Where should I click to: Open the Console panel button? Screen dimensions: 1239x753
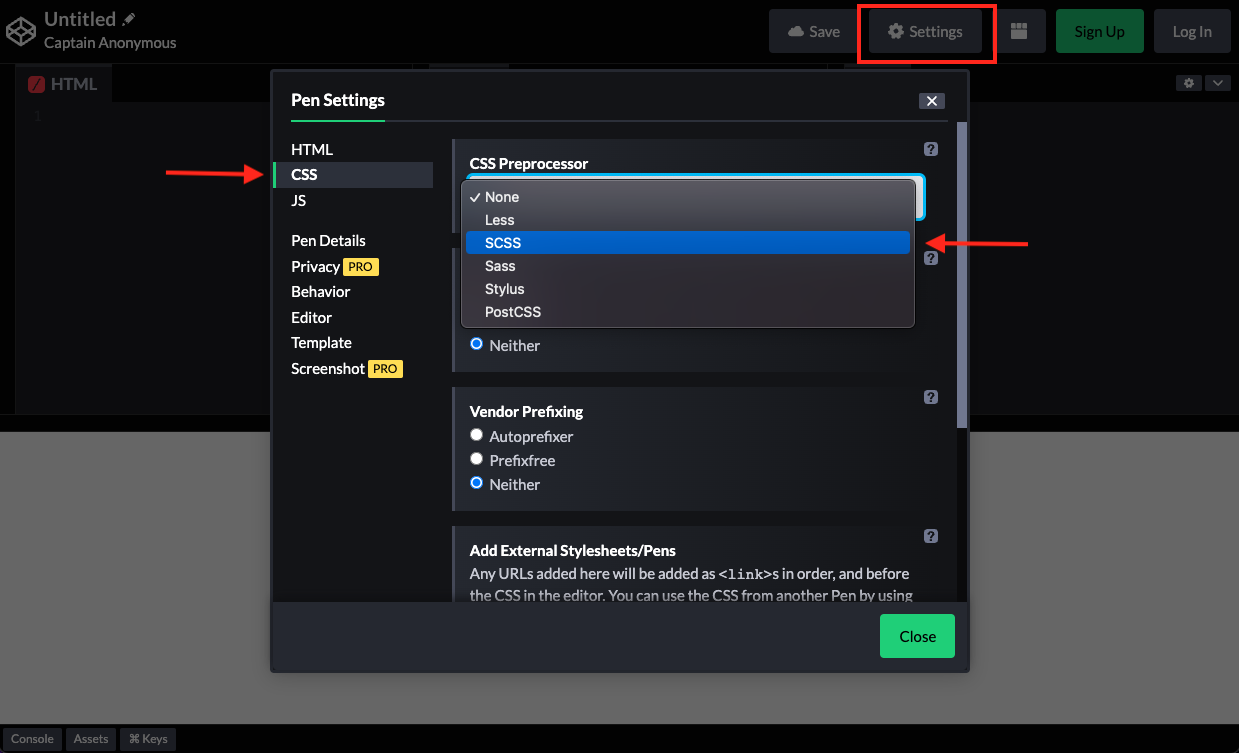coord(32,739)
